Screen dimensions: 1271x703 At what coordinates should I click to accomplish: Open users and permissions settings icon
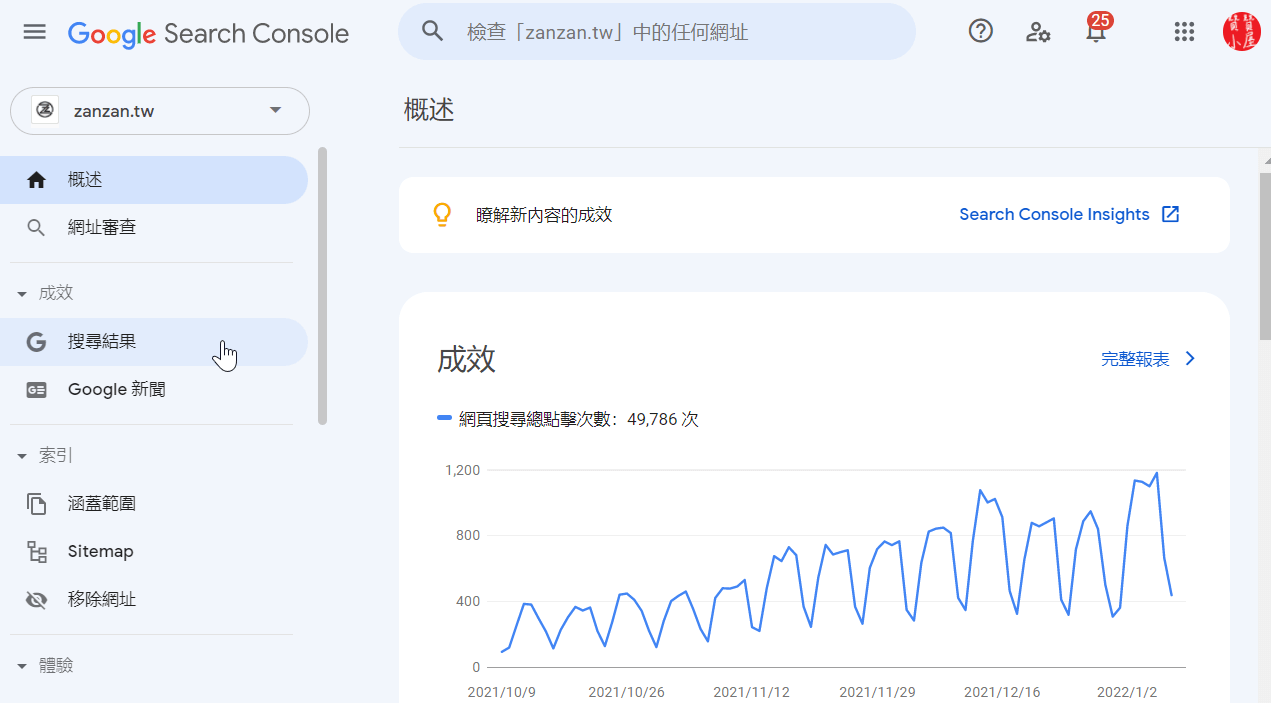(1038, 32)
